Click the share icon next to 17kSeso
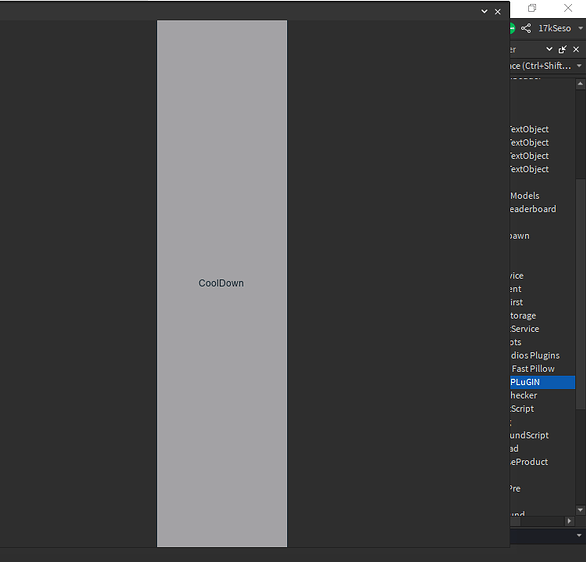586x562 pixels. click(x=526, y=28)
